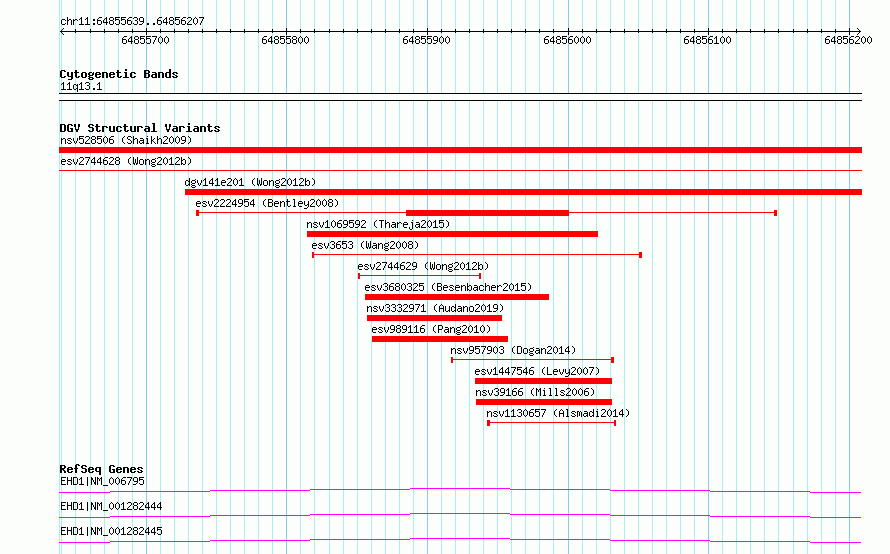Select the nsv1069592 red variant bar

coord(452,234)
